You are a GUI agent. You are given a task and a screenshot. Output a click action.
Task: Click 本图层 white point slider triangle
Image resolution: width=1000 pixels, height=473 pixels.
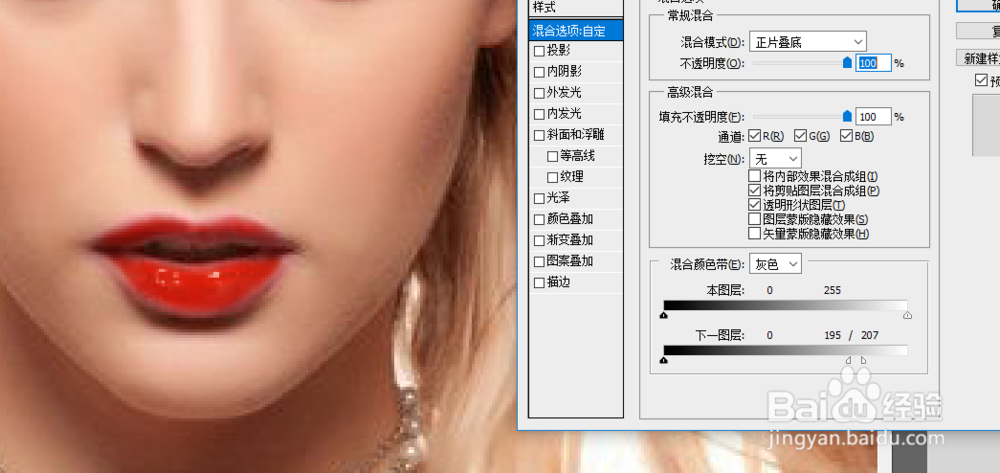908,315
